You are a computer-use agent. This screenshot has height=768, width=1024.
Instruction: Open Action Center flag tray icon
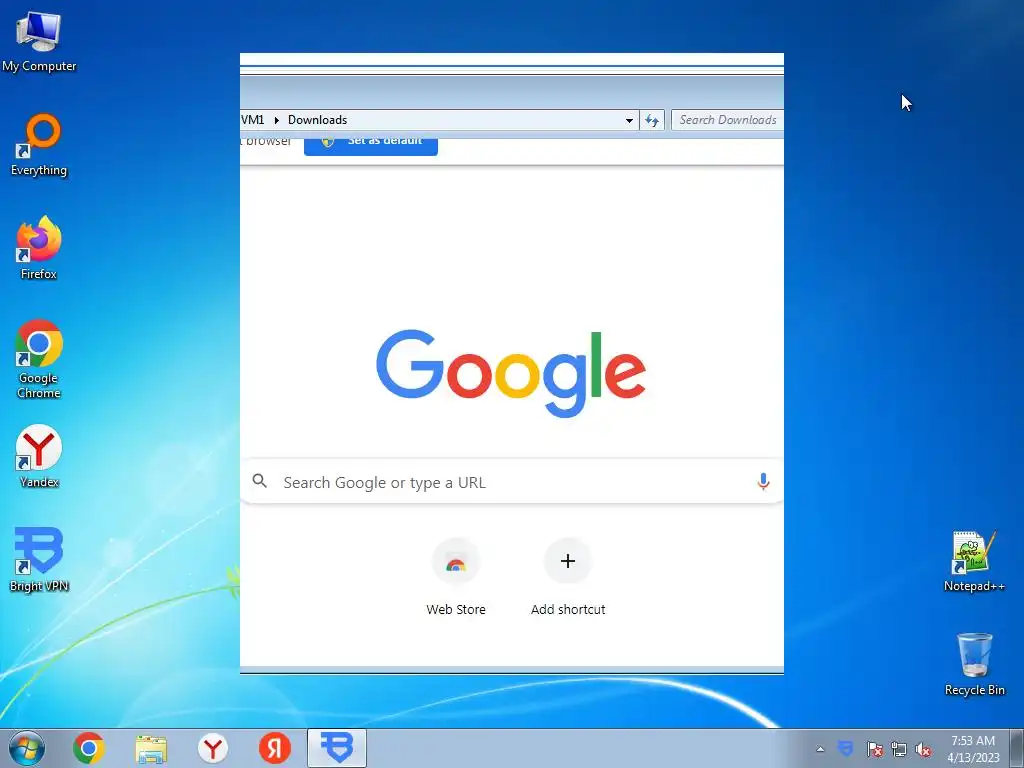pyautogui.click(x=874, y=749)
